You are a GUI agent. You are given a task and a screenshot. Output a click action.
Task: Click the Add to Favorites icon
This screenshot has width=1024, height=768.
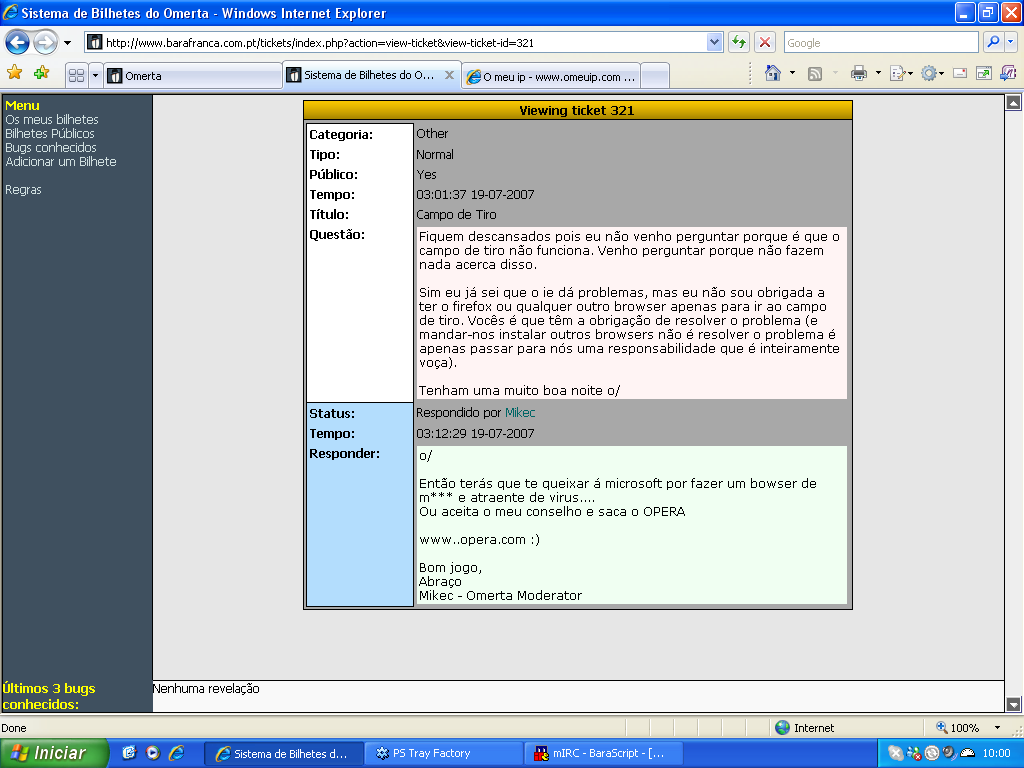(x=41, y=73)
